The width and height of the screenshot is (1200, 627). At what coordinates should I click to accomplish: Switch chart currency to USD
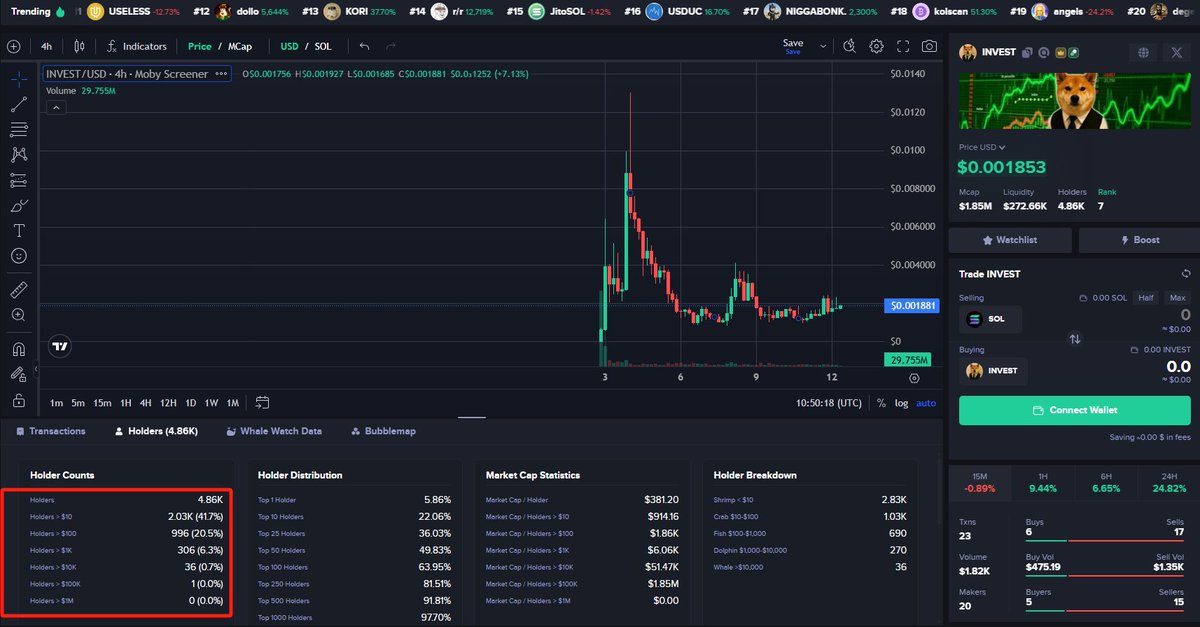(289, 46)
